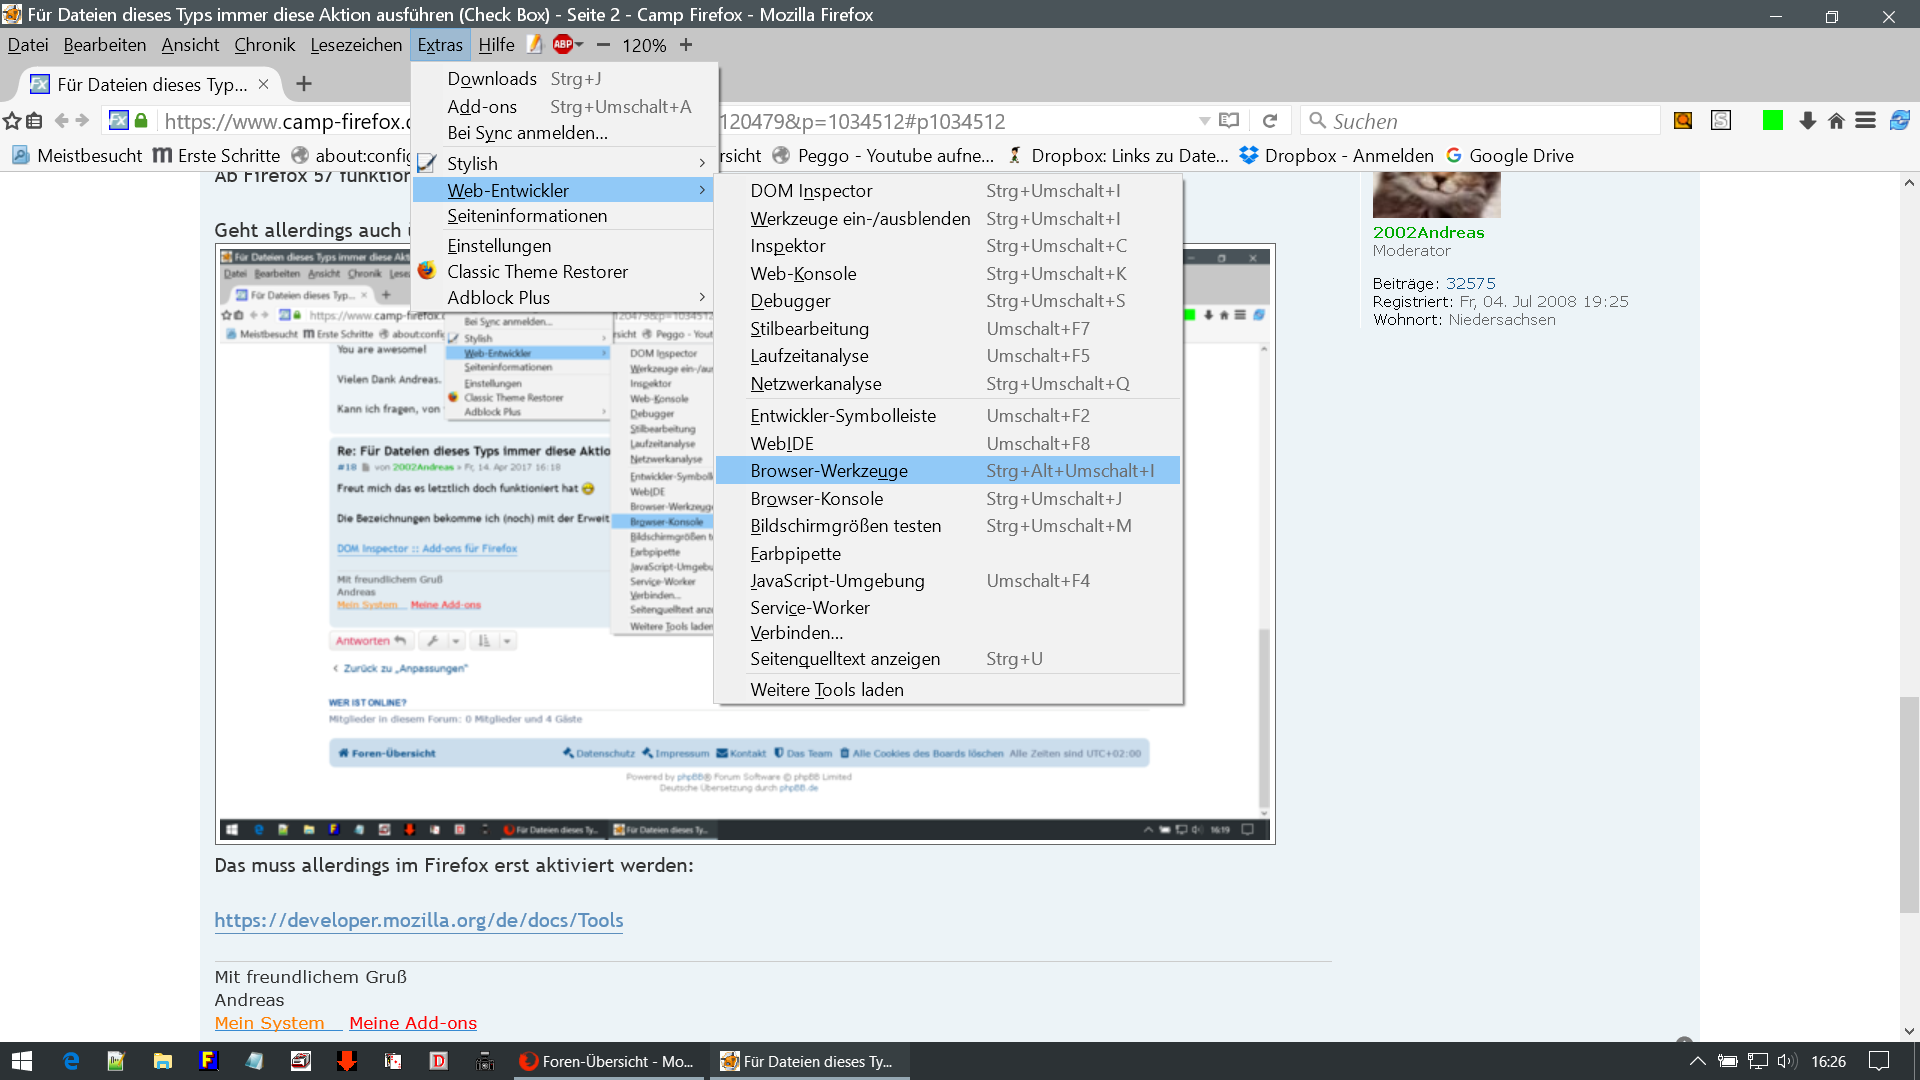Open the URL bar history dropdown arrow
1920x1080 pixels.
(x=1204, y=121)
